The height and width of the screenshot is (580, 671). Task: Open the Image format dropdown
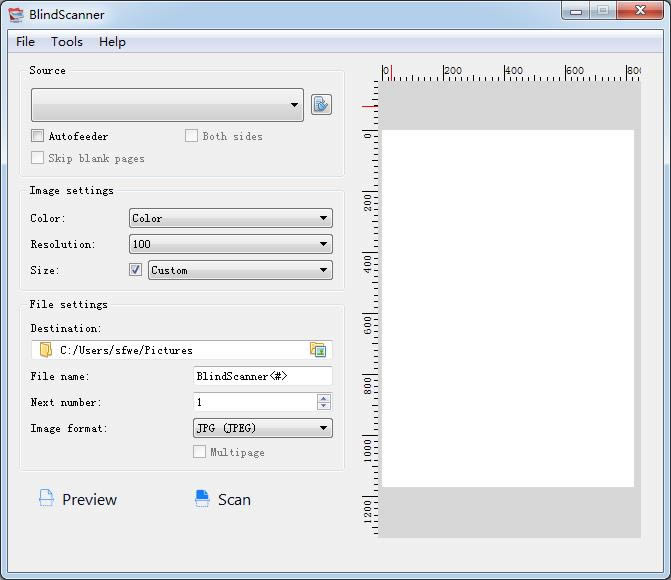(263, 428)
